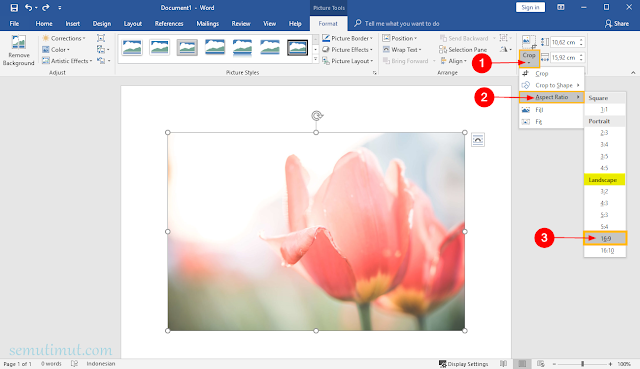Open the Corrections dropdown
This screenshot has height=369, width=640.
64,38
